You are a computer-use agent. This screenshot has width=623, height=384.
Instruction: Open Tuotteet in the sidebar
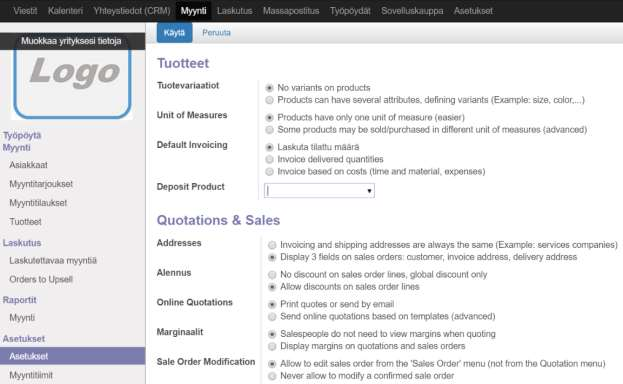point(25,221)
